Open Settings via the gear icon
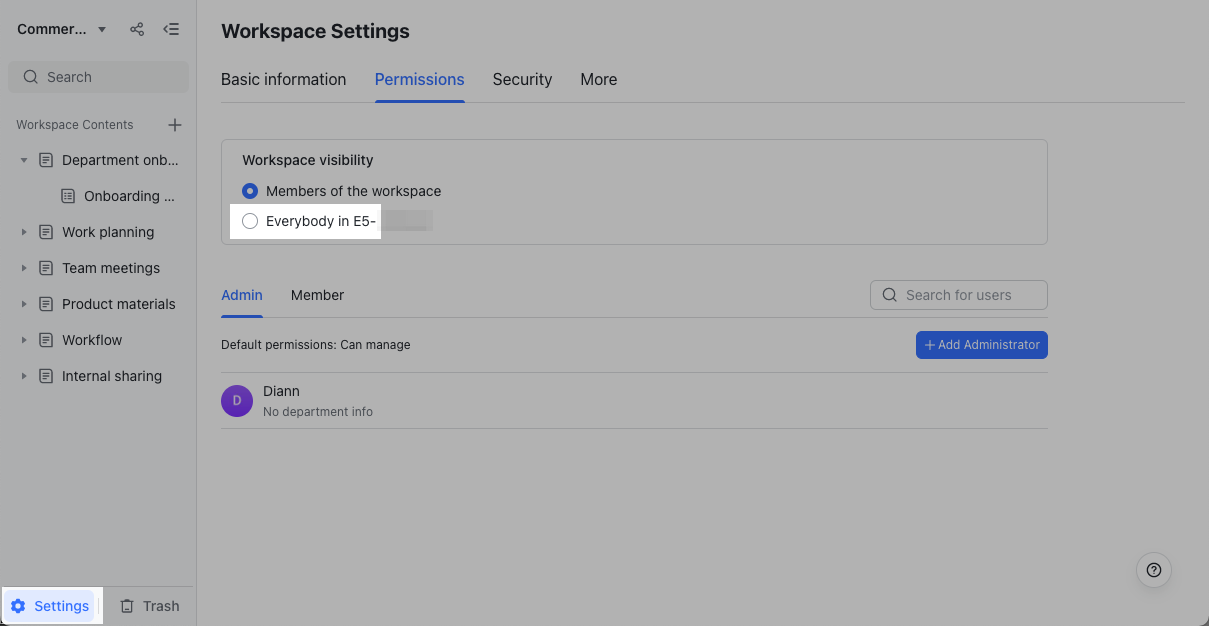 (x=18, y=606)
